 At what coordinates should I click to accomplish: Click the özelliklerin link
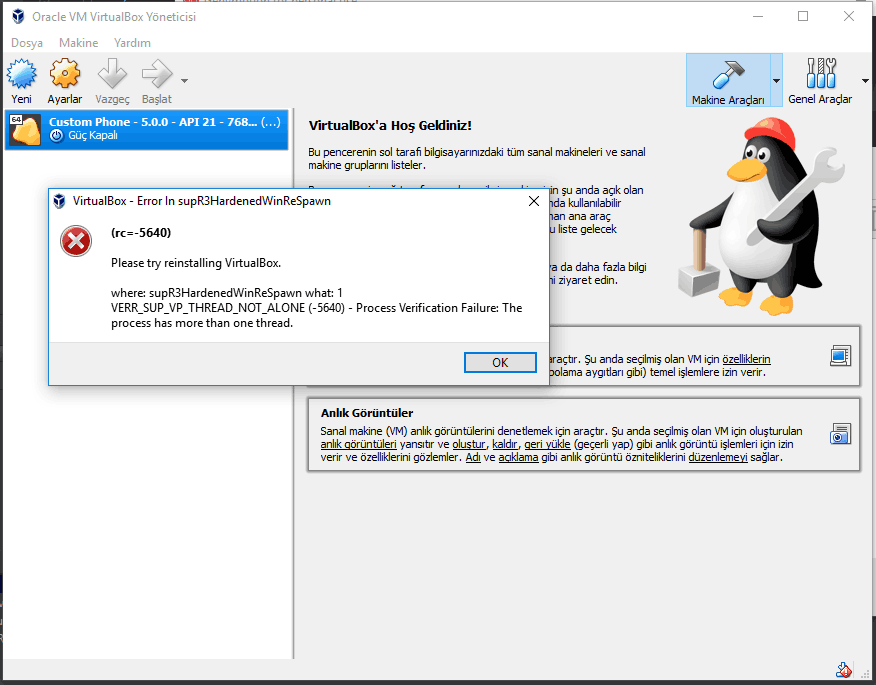(746, 359)
